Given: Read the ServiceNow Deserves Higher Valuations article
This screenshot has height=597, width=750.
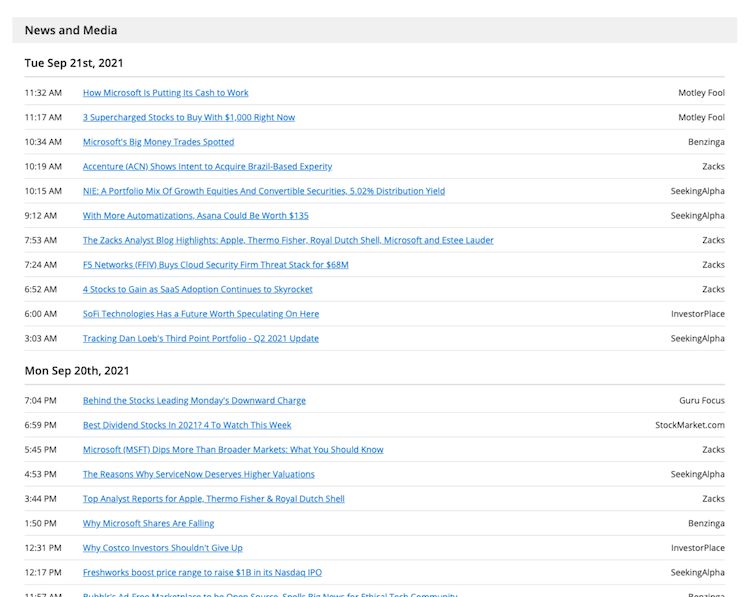Looking at the screenshot, I should pos(198,474).
